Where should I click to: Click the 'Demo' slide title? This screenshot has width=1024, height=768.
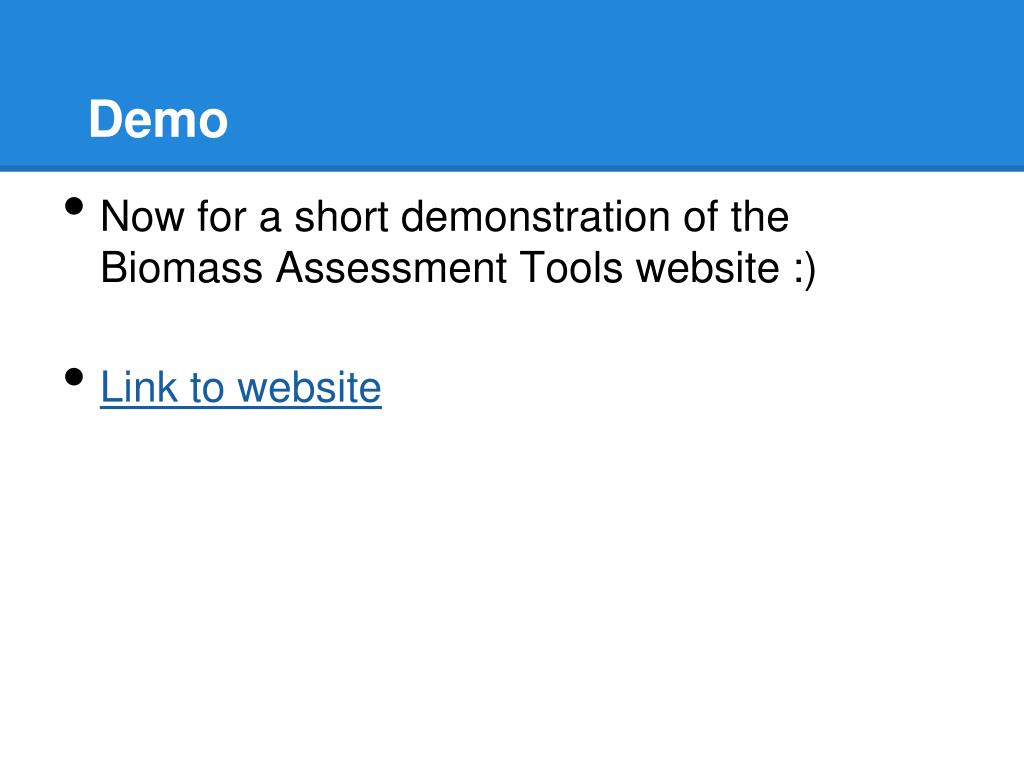(x=158, y=119)
